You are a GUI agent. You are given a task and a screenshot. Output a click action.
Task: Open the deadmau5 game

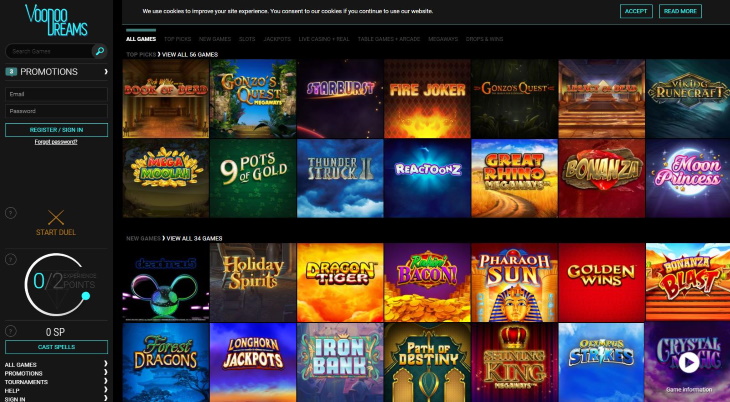[x=166, y=282]
